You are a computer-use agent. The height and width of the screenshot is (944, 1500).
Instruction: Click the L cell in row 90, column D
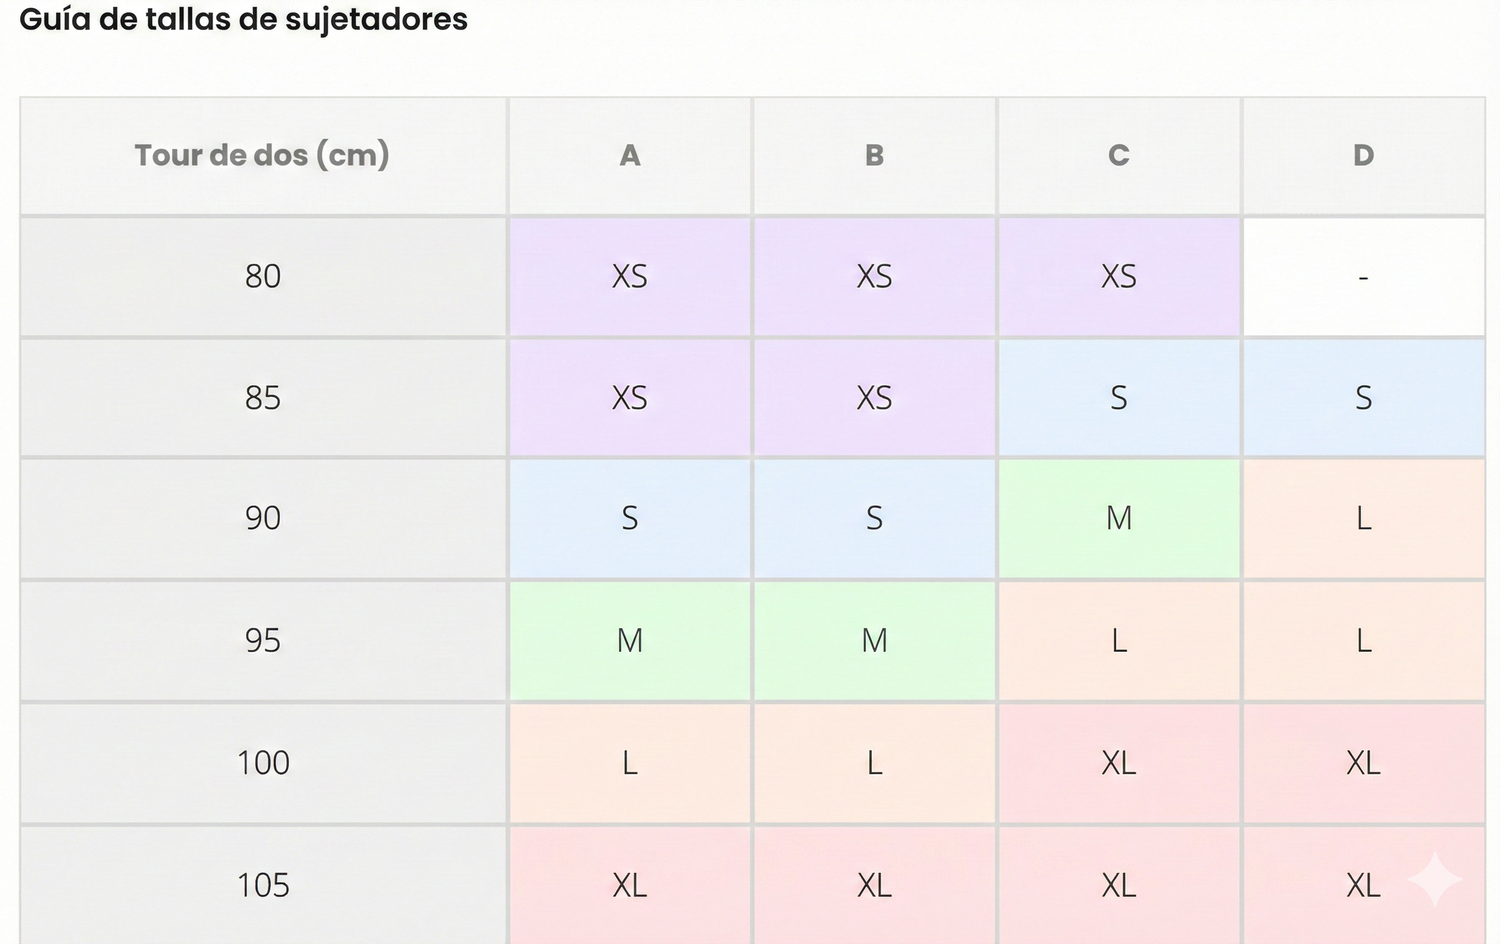point(1363,518)
